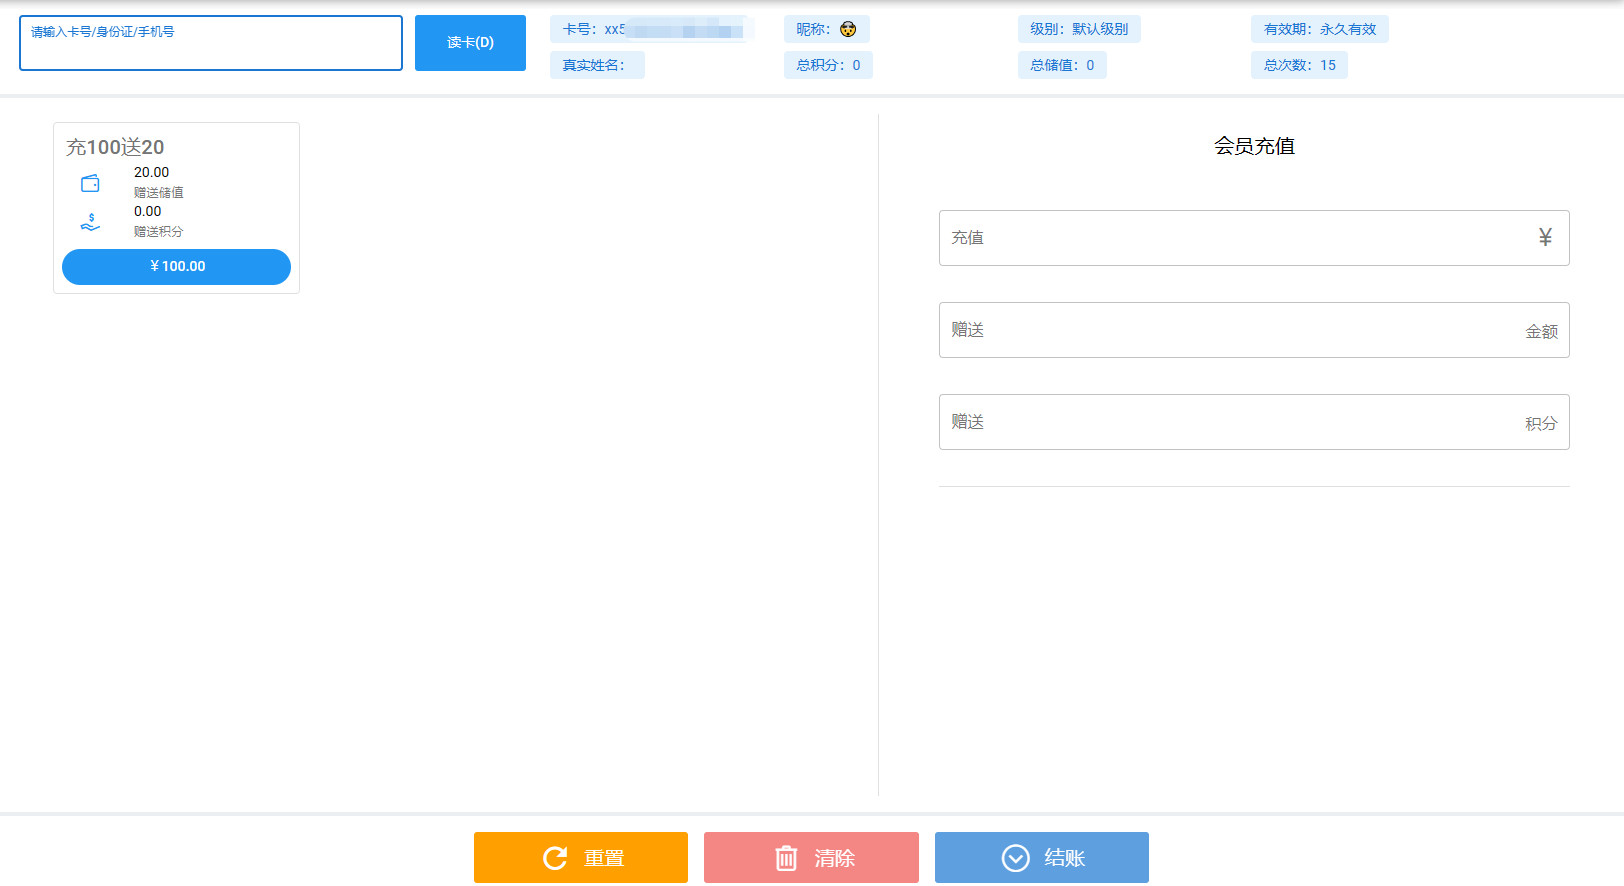Click the 充100送20 package title

click(x=115, y=147)
